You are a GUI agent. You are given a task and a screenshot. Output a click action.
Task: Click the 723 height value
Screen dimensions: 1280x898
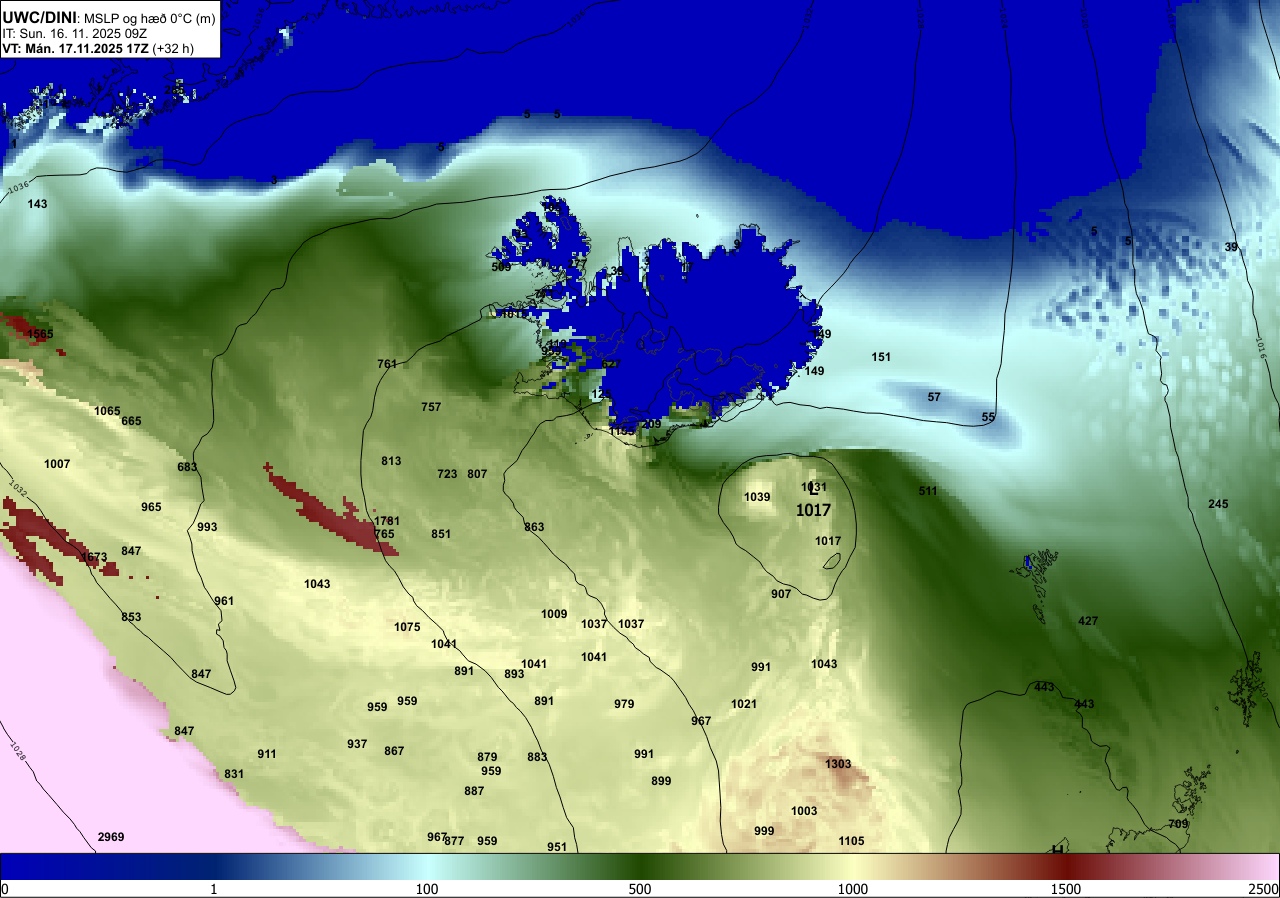pyautogui.click(x=447, y=474)
